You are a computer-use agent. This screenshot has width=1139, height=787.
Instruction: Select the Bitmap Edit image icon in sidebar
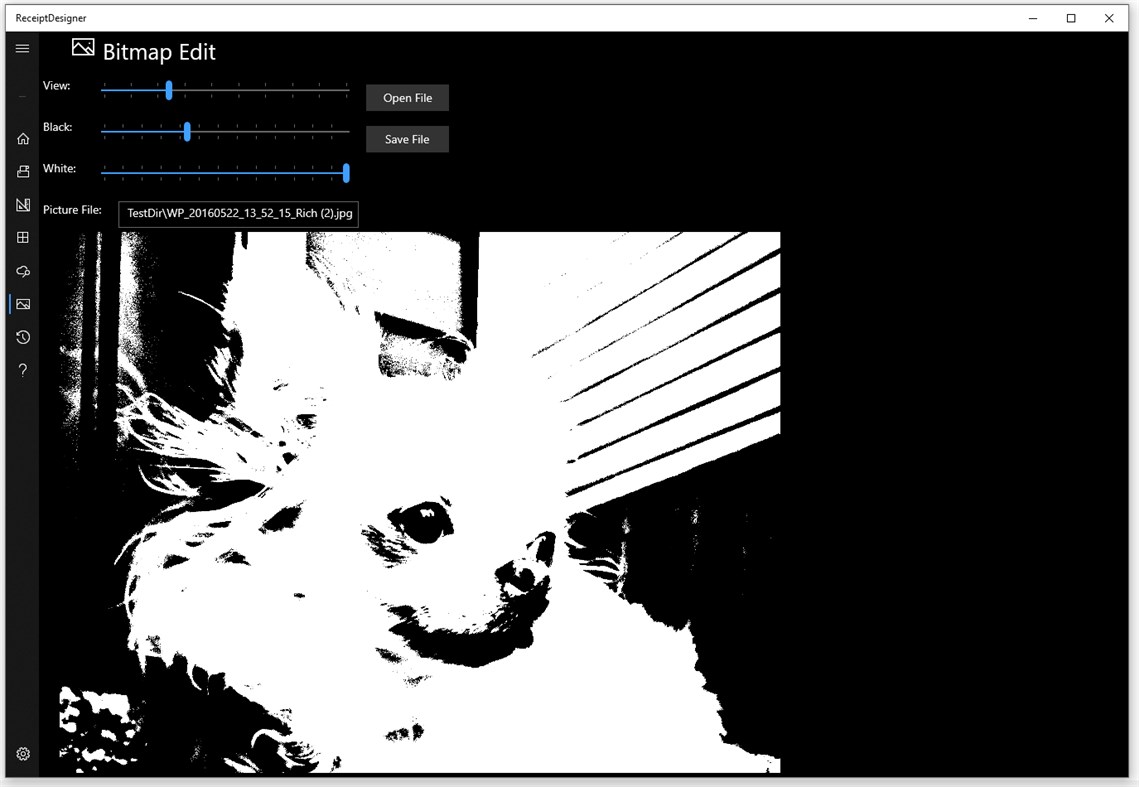coord(22,303)
